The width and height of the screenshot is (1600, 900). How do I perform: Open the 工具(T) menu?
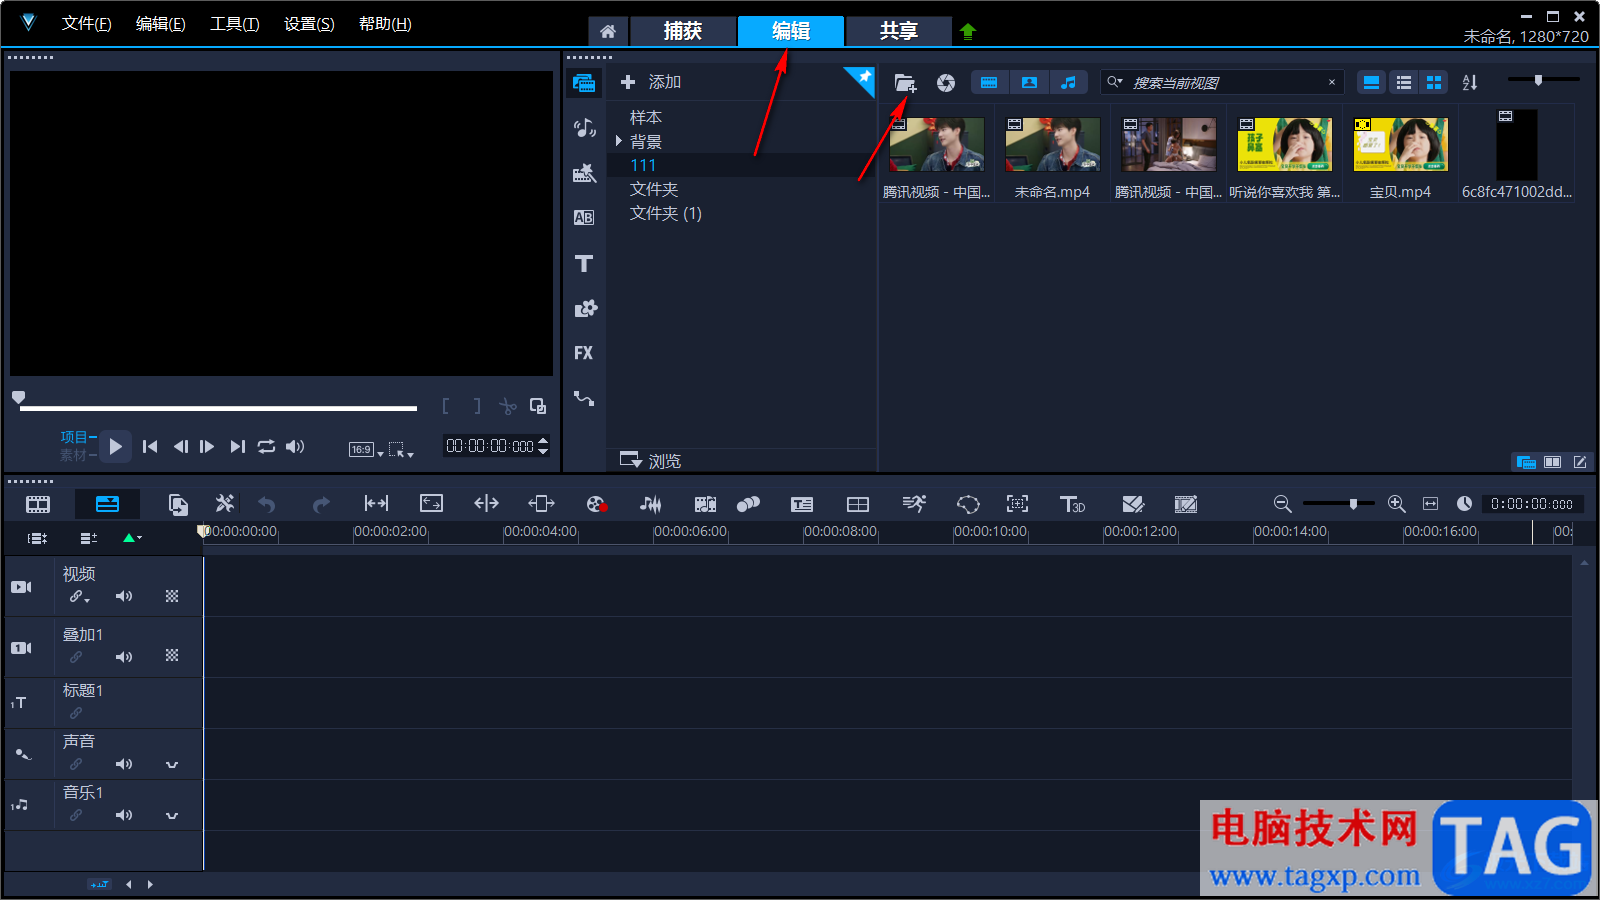(x=234, y=24)
